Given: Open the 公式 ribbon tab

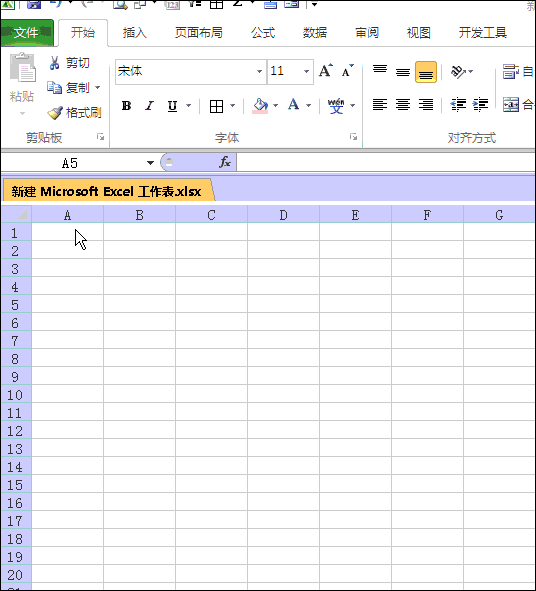Looking at the screenshot, I should tap(263, 33).
